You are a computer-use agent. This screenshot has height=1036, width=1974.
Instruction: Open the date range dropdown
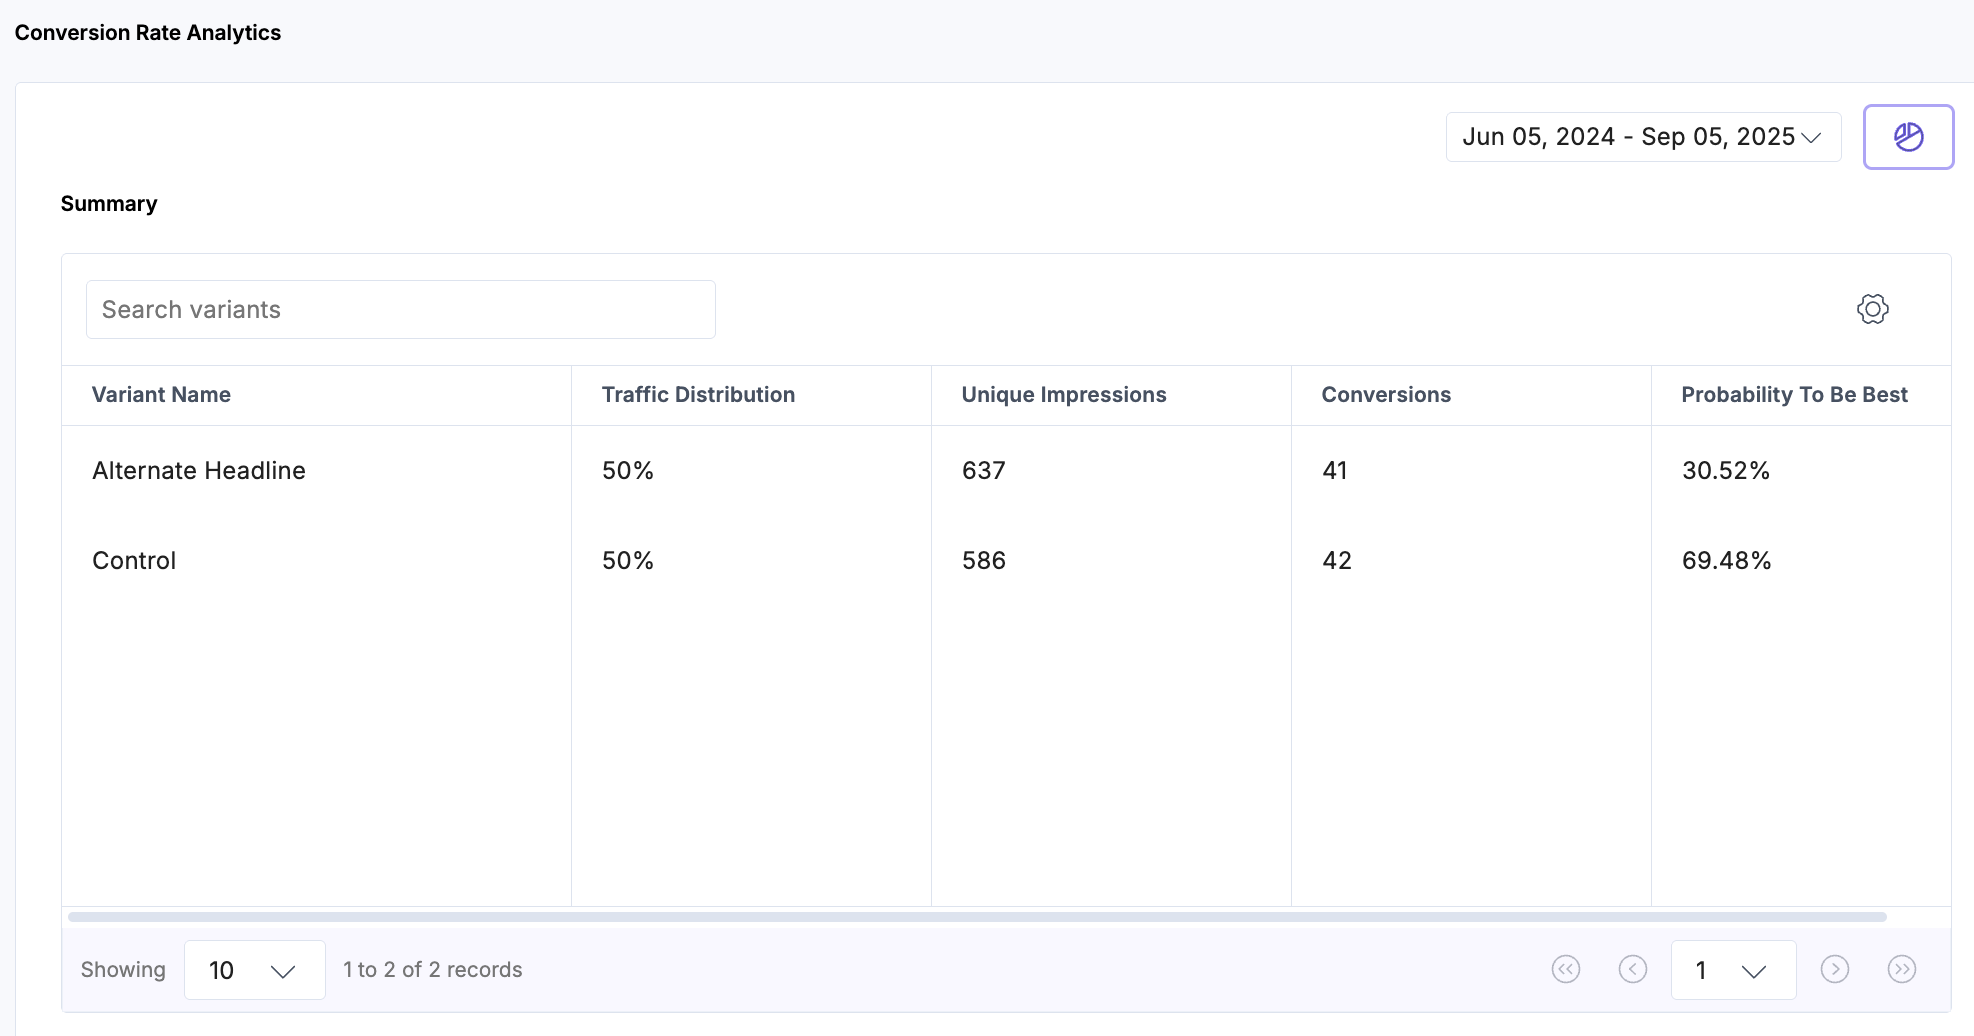coord(1642,137)
